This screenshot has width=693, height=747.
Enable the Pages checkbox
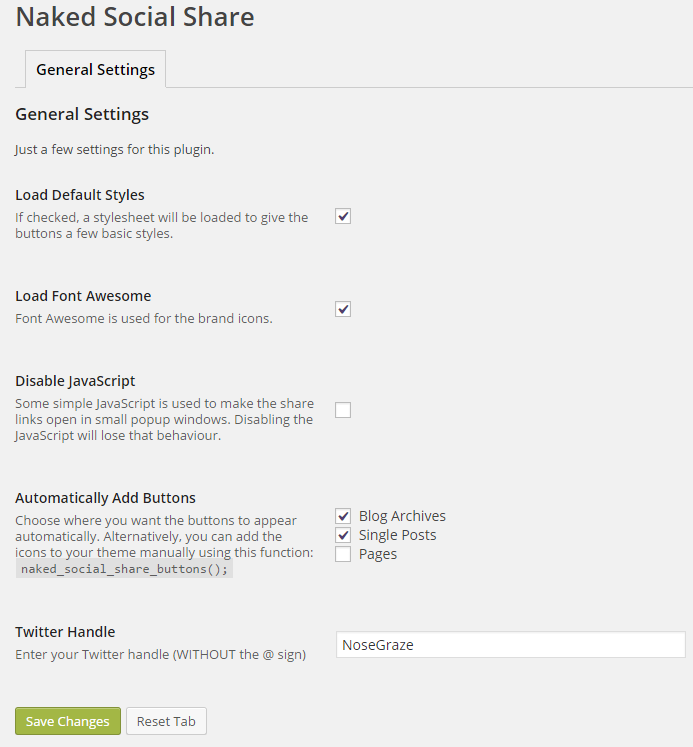(x=343, y=554)
